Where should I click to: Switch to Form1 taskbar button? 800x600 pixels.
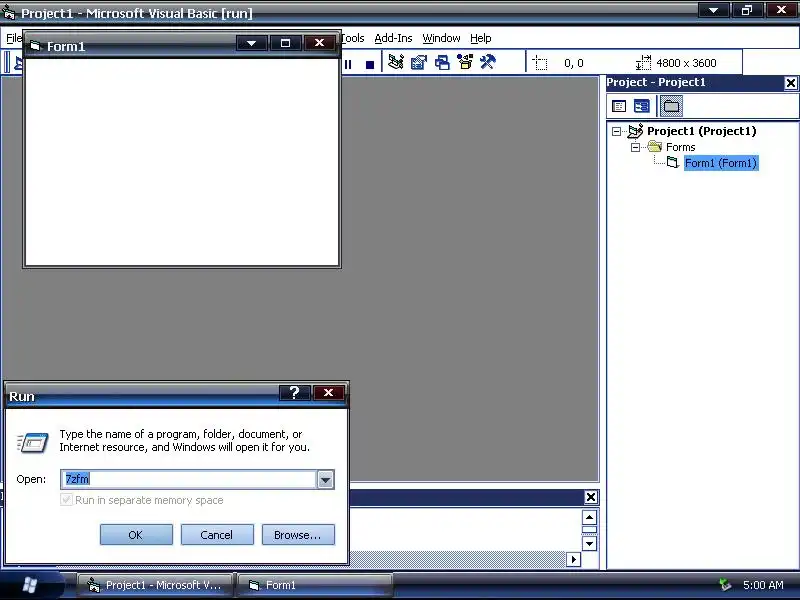(315, 585)
